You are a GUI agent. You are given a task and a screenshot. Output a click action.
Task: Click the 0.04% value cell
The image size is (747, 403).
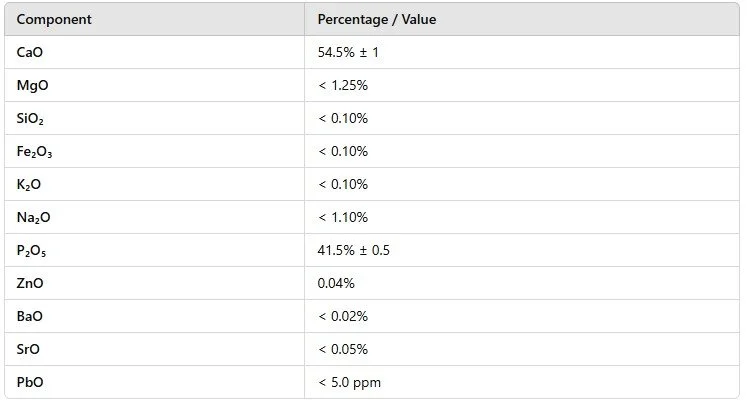[336, 284]
